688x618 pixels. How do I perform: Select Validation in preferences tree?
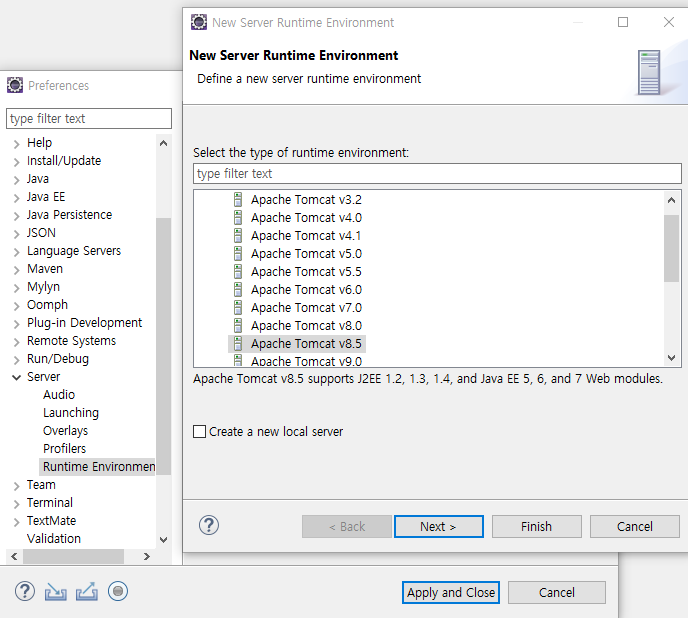pyautogui.click(x=54, y=539)
